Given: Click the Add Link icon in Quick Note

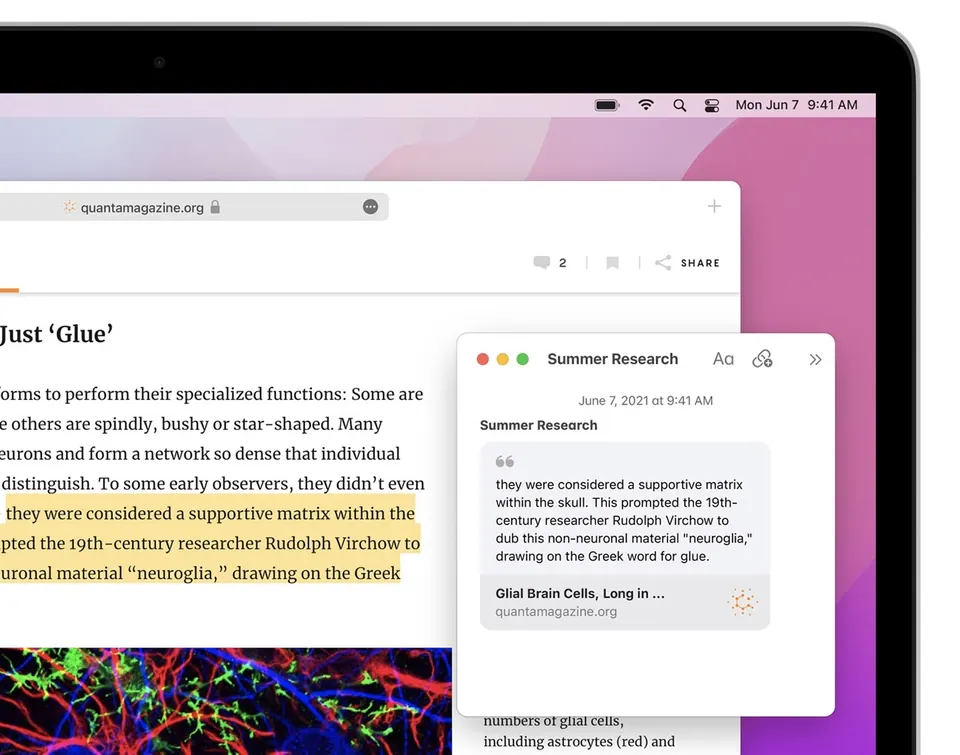Looking at the screenshot, I should (x=762, y=359).
